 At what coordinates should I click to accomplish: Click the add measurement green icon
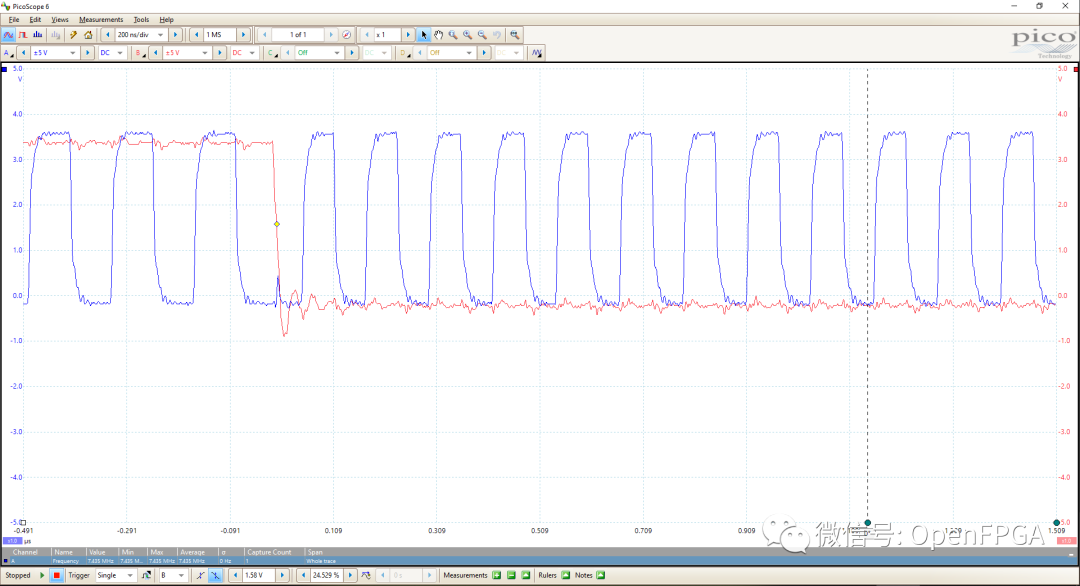click(496, 576)
